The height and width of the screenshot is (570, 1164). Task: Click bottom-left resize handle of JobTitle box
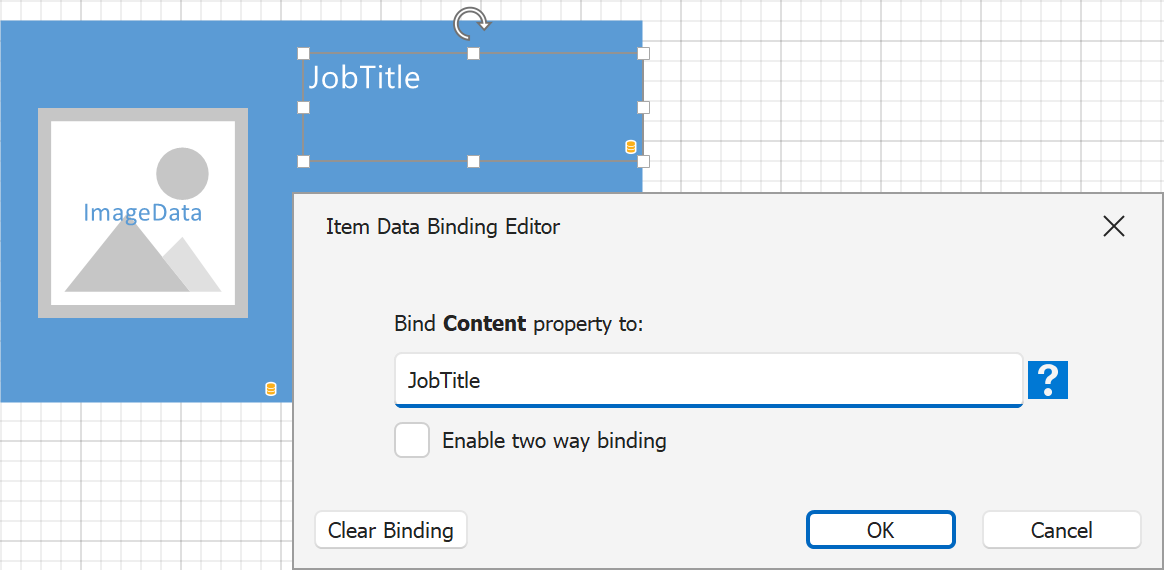pyautogui.click(x=304, y=161)
